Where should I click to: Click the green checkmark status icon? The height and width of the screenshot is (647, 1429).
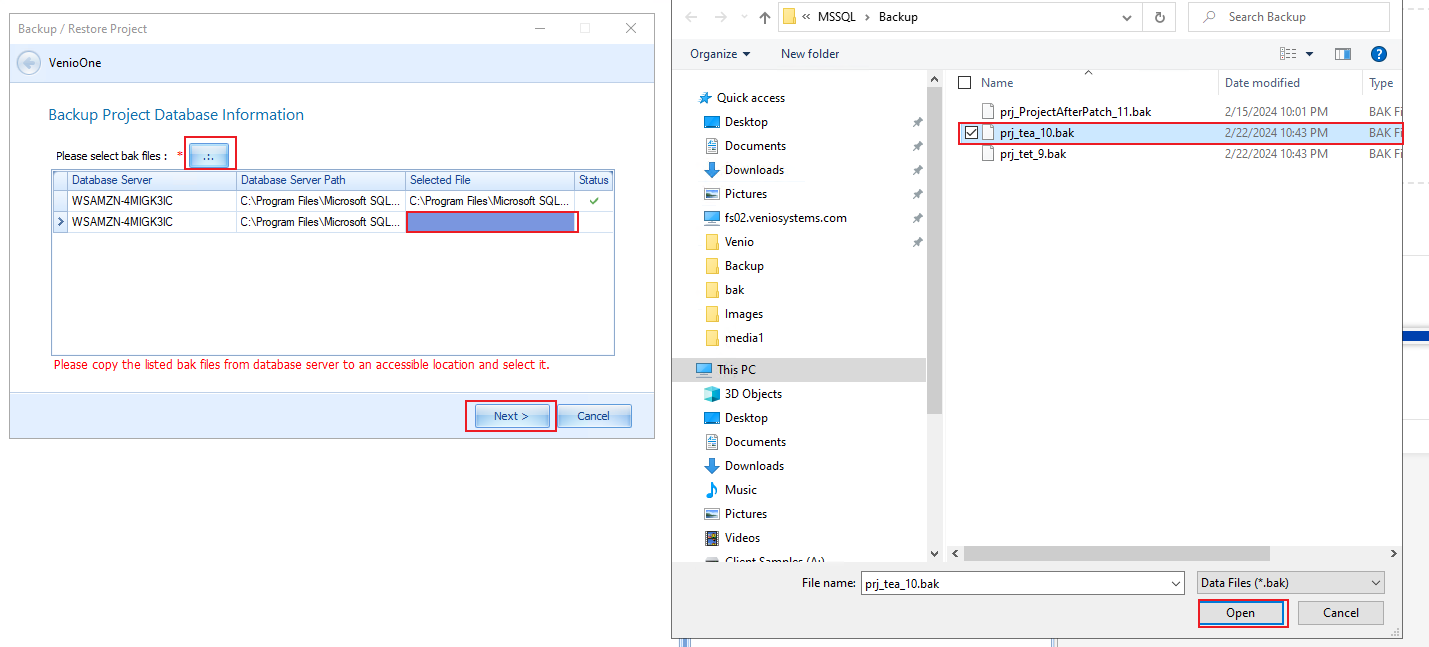[594, 201]
